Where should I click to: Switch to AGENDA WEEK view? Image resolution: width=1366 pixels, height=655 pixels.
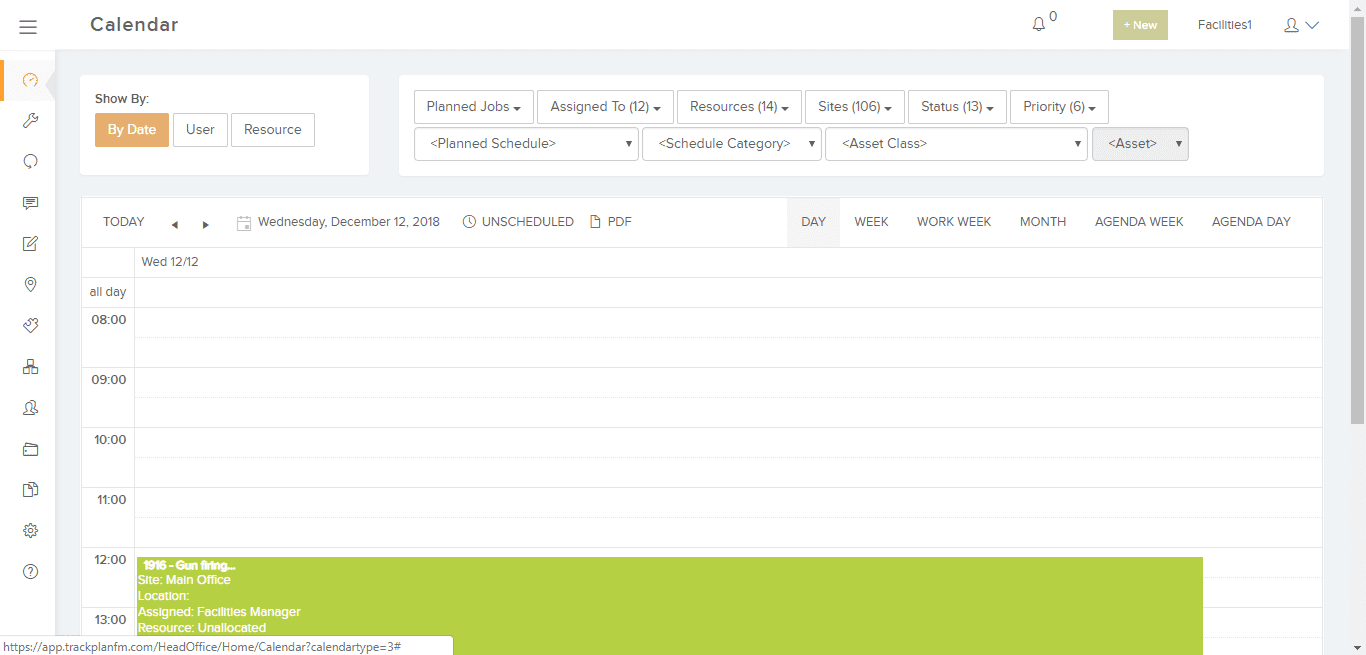(x=1139, y=222)
